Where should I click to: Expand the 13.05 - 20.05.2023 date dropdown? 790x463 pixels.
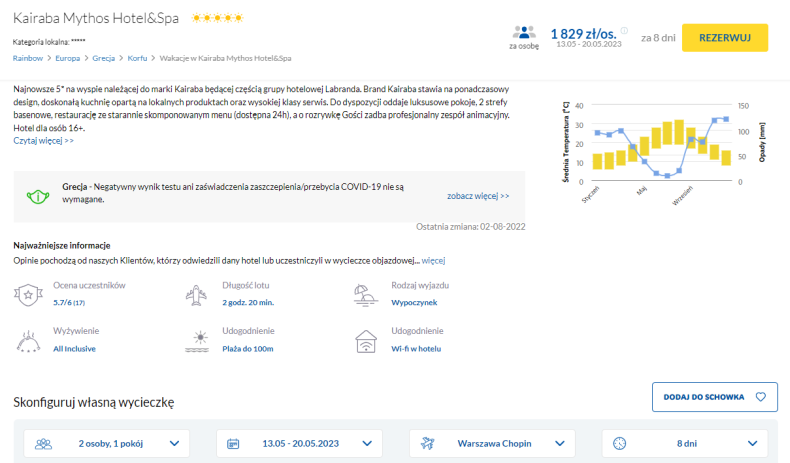[300, 443]
